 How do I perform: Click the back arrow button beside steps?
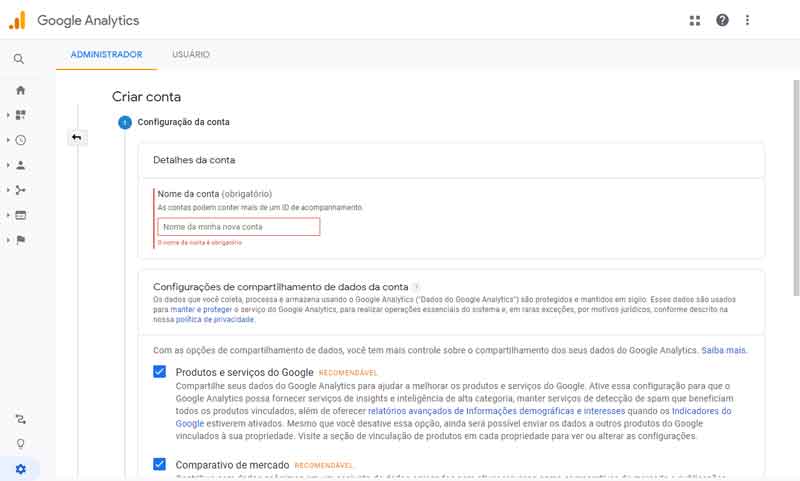pyautogui.click(x=77, y=137)
